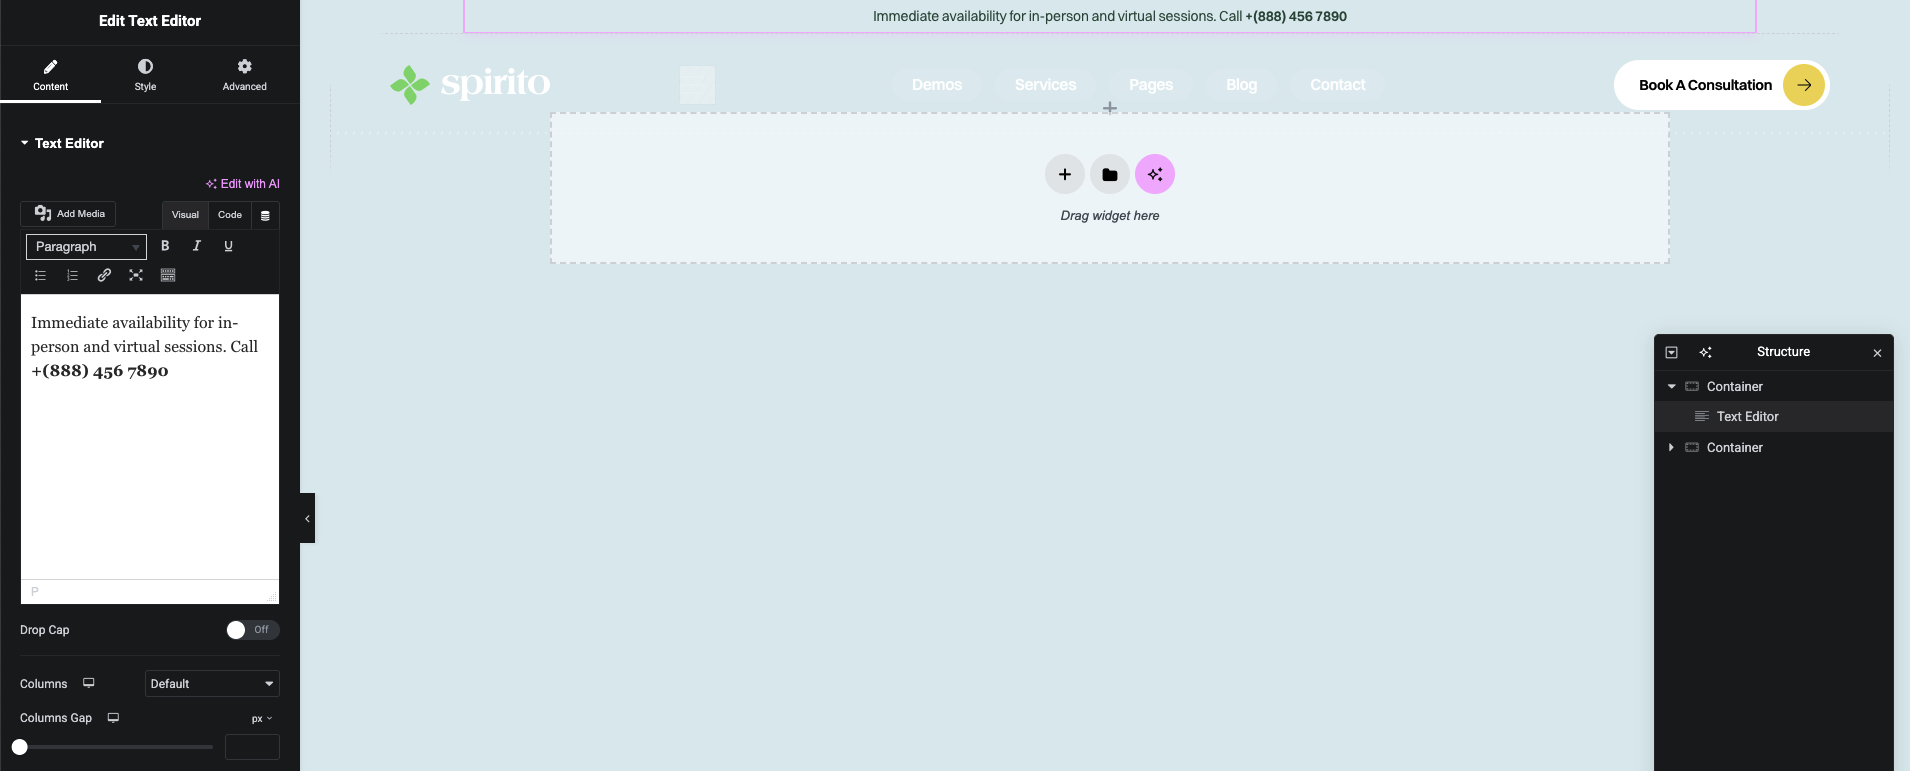Click the numbered list icon
1910x771 pixels.
coord(72,275)
